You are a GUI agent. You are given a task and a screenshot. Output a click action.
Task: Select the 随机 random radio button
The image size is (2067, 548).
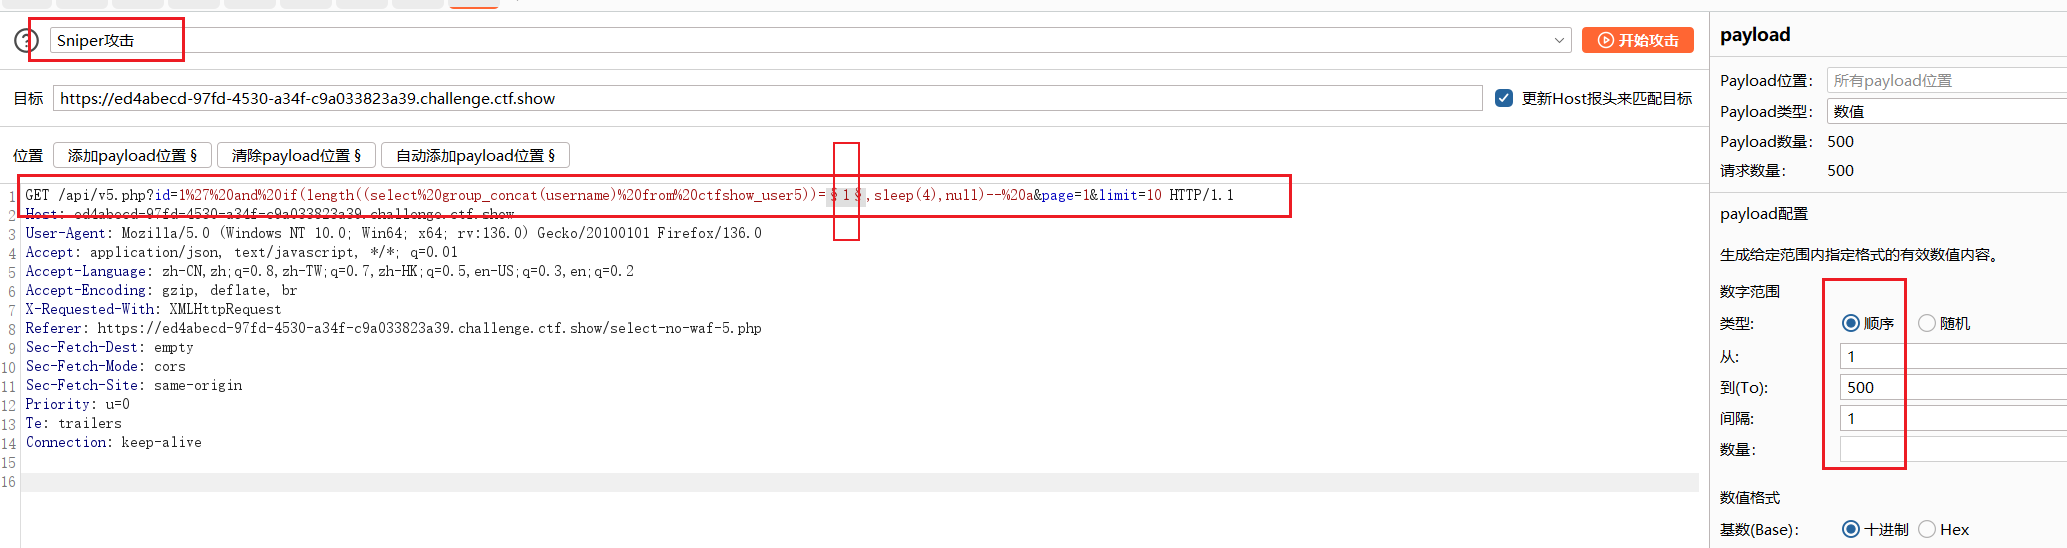[x=1927, y=323]
